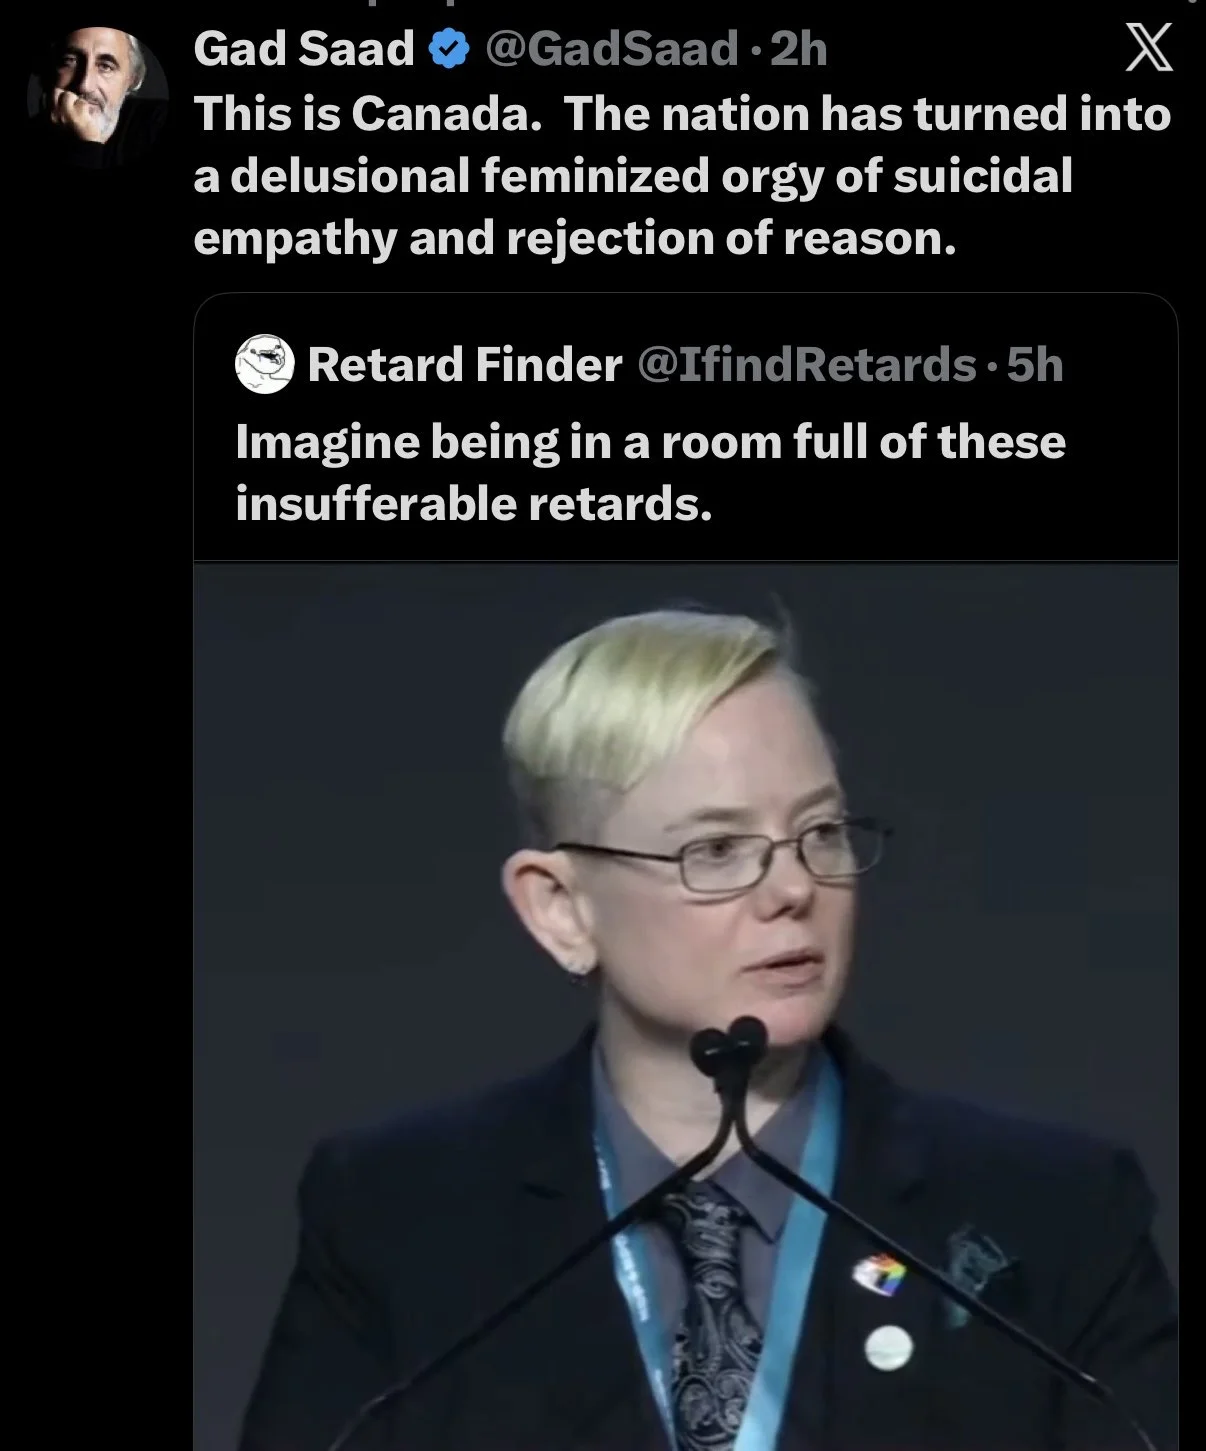Screen dimensions: 1206x1451
Task: Click the round white button pin
Action: (x=885, y=1341)
